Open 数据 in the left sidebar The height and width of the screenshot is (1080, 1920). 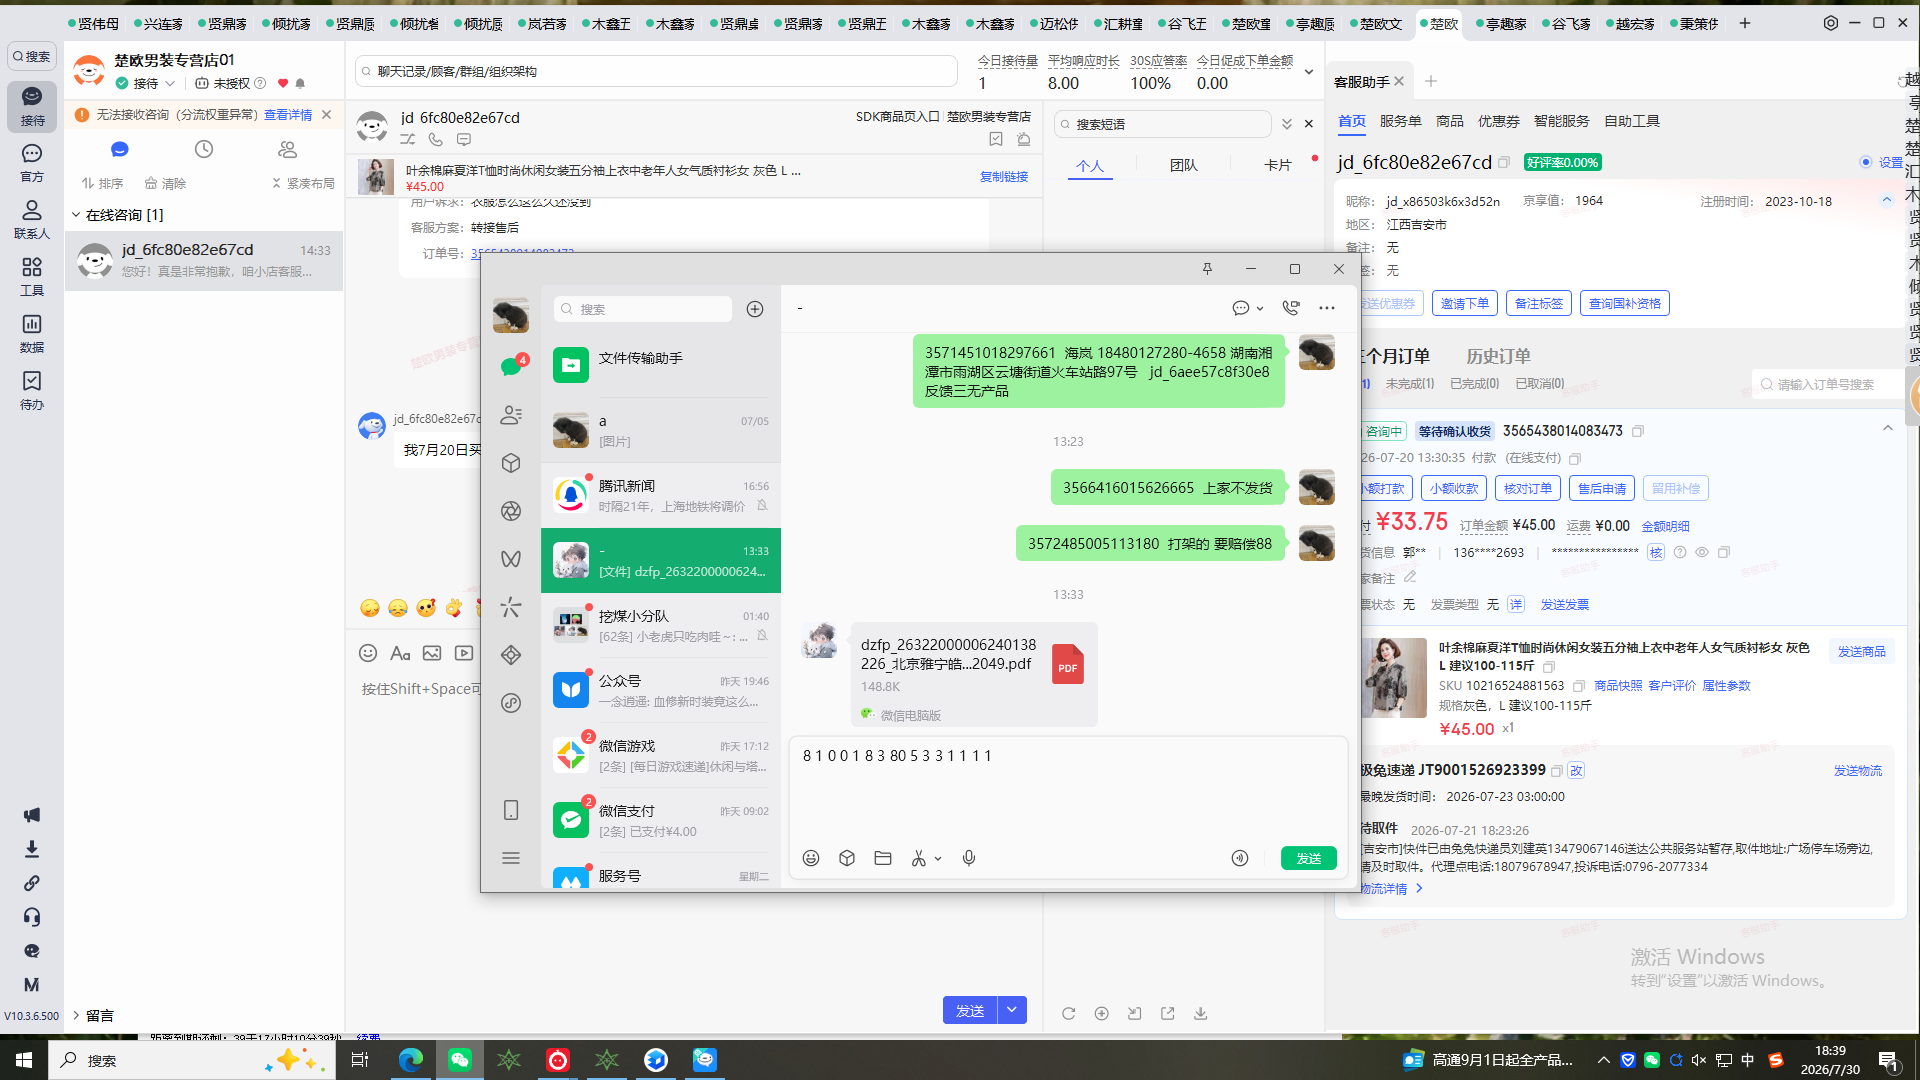pyautogui.click(x=32, y=333)
